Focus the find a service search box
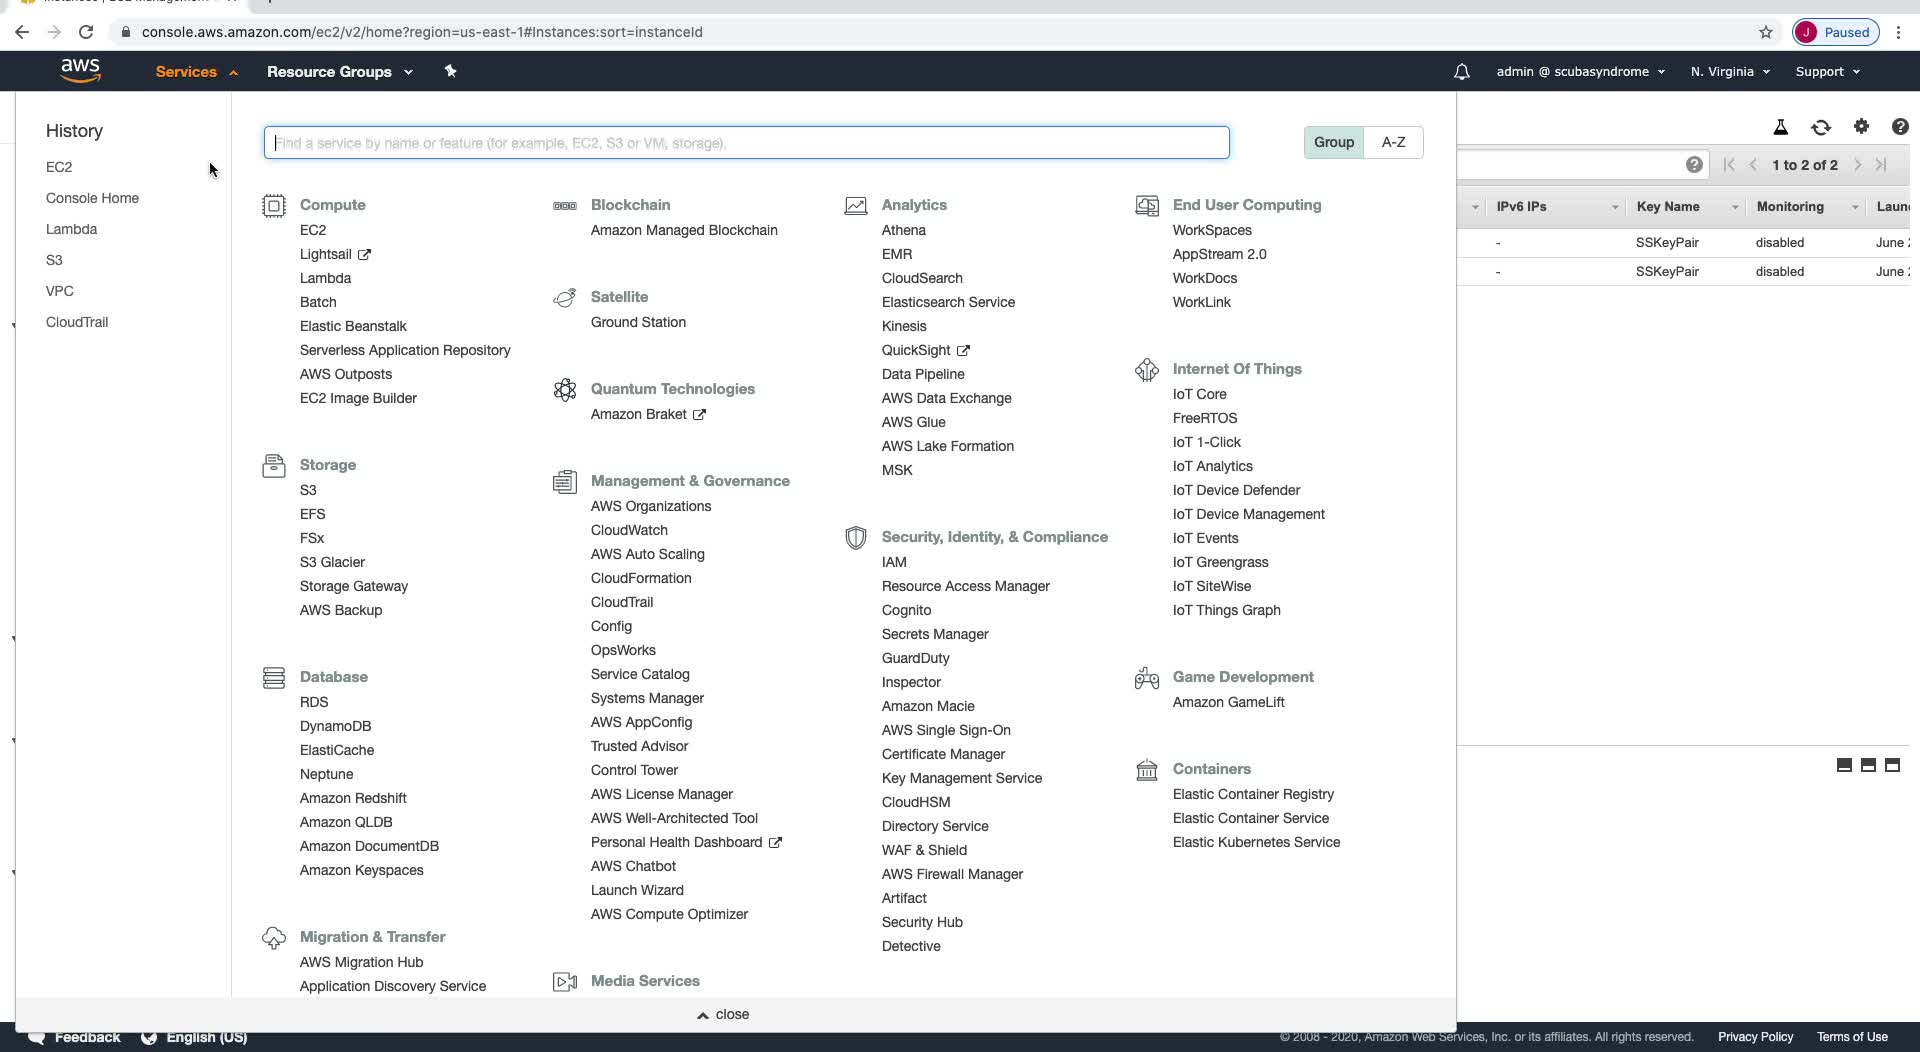This screenshot has width=1920, height=1052. point(746,143)
